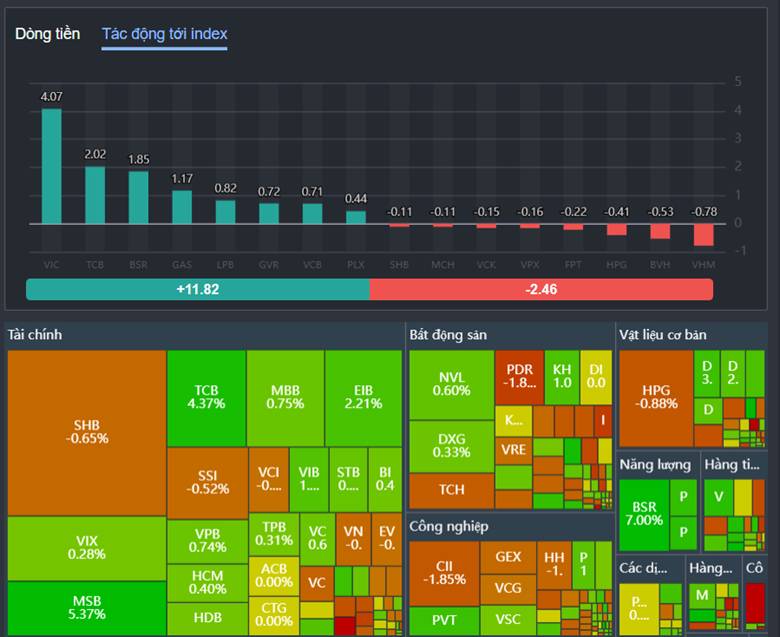Open the Bất động sản sector header
Viewport: 780px width, 637px height.
(448, 335)
